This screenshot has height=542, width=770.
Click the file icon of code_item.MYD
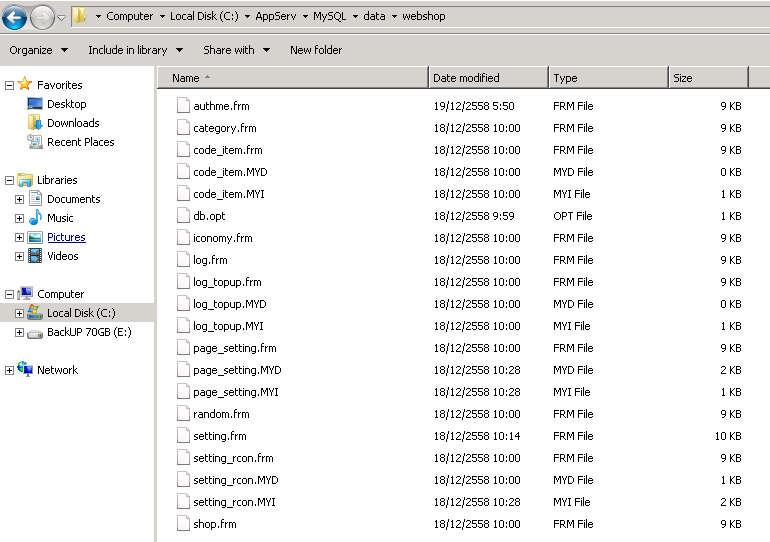click(x=183, y=171)
